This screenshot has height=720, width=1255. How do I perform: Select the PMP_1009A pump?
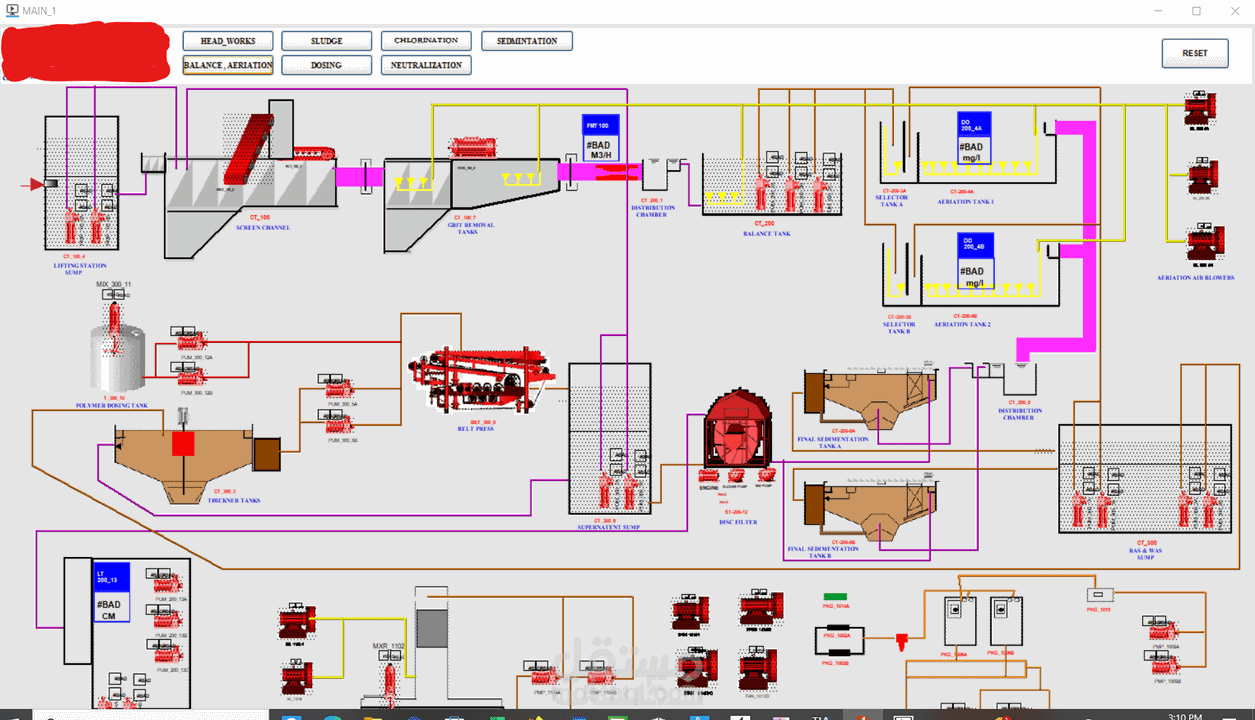(1164, 632)
